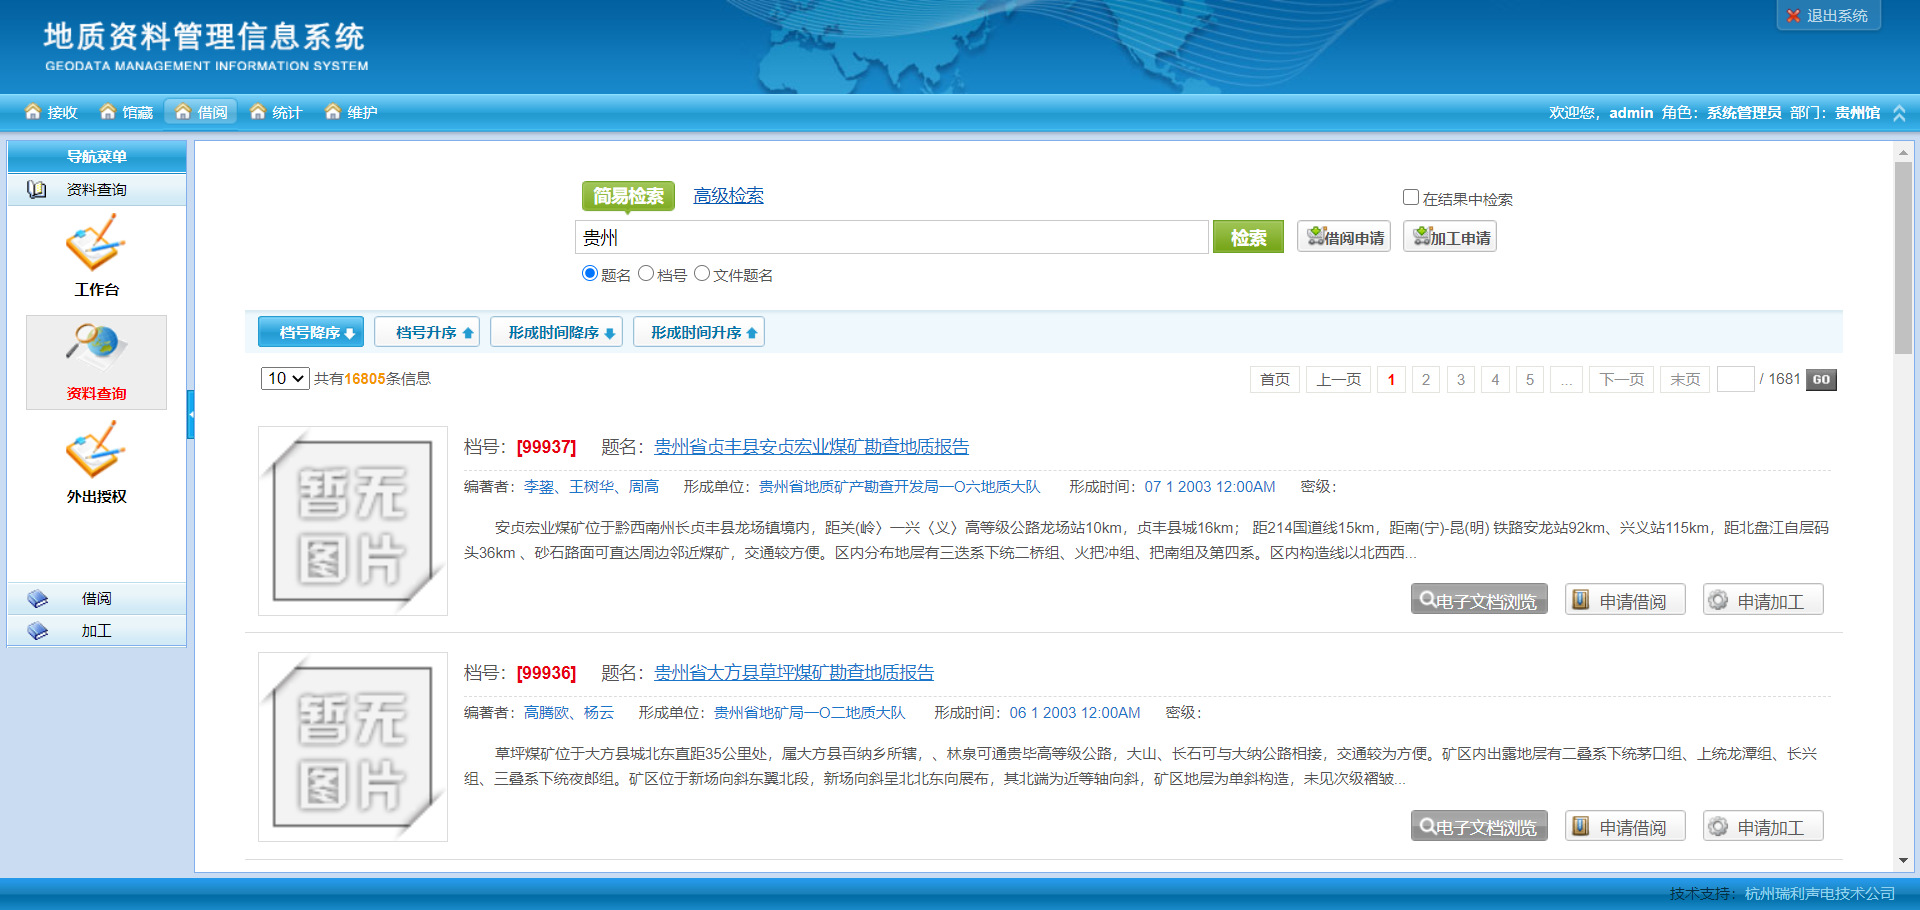Viewport: 1920px width, 910px height.
Task: Click 申请借阅 for record 99937
Action: (x=1625, y=600)
